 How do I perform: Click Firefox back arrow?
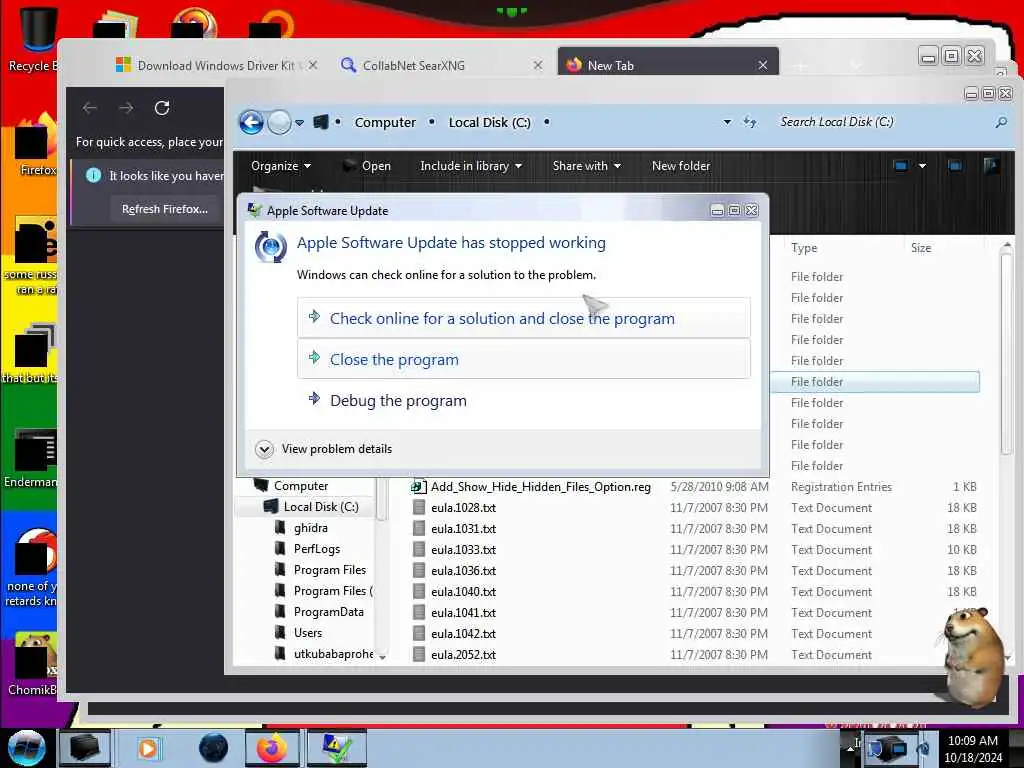click(x=90, y=108)
